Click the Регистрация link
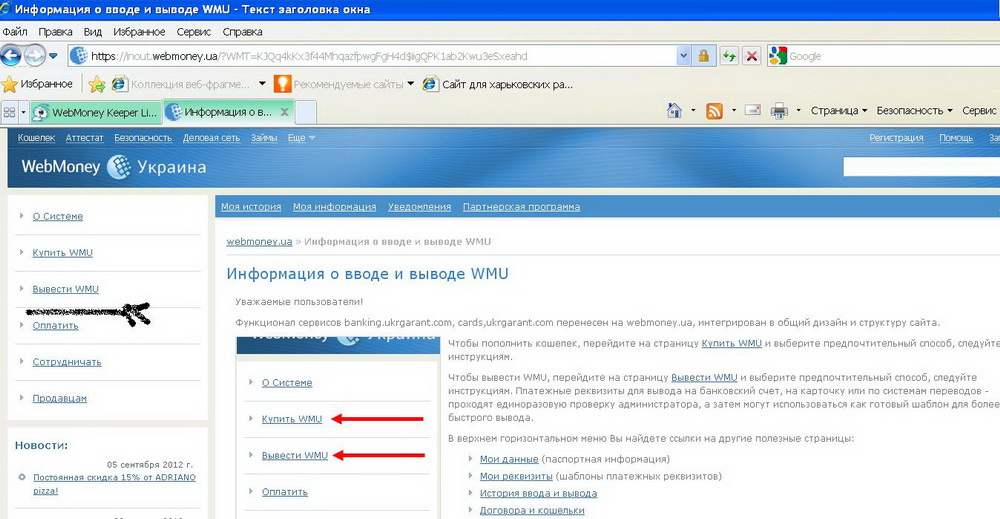Image resolution: width=1000 pixels, height=519 pixels. point(896,138)
